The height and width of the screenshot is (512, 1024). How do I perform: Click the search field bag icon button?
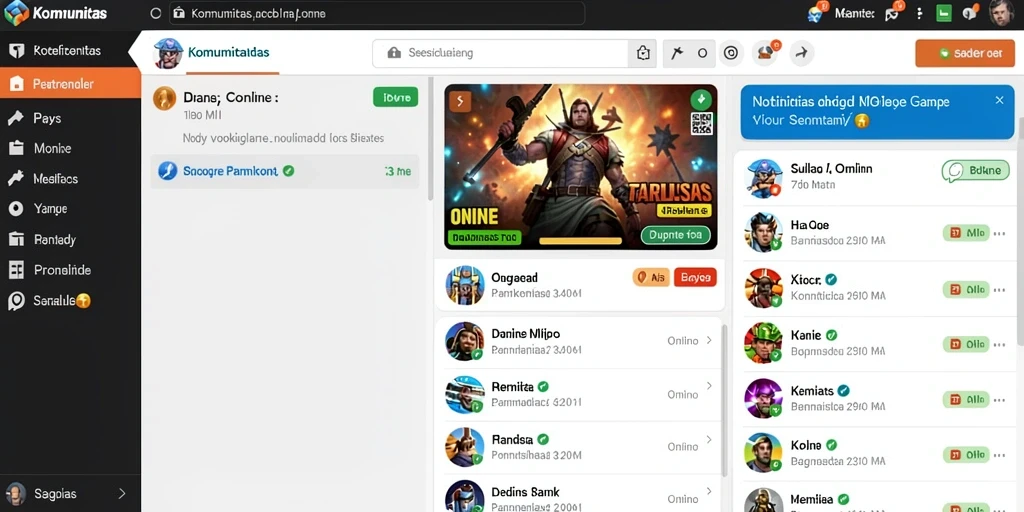pyautogui.click(x=643, y=53)
